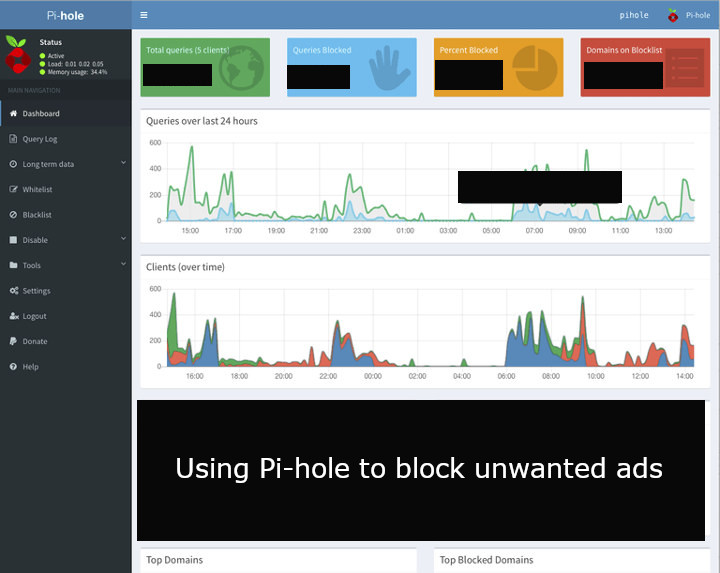The height and width of the screenshot is (573, 720).
Task: Click the Help question mark icon
Action: pos(13,366)
